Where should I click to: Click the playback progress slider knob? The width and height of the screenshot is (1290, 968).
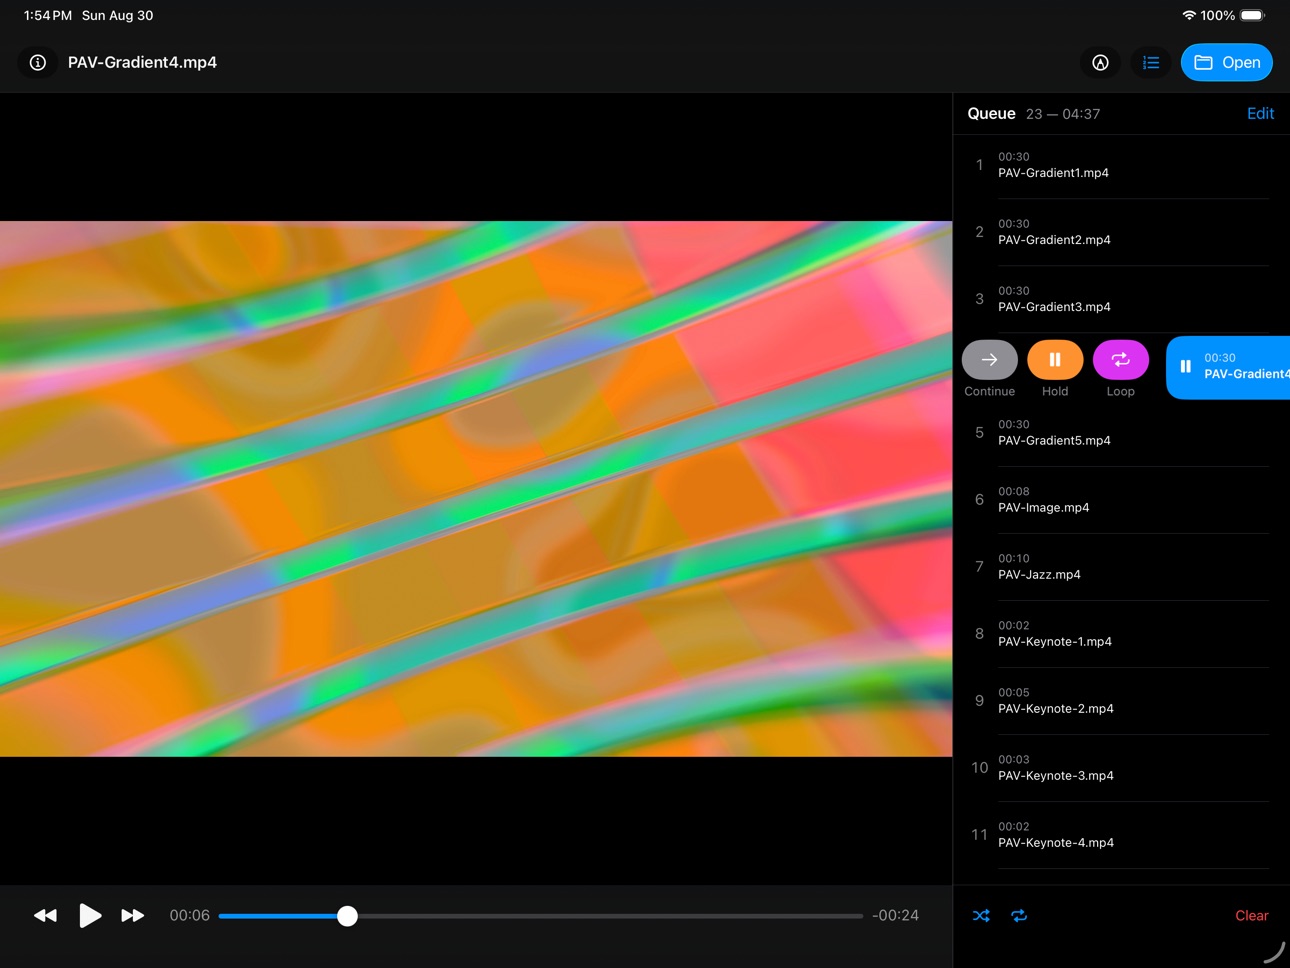[x=347, y=916]
